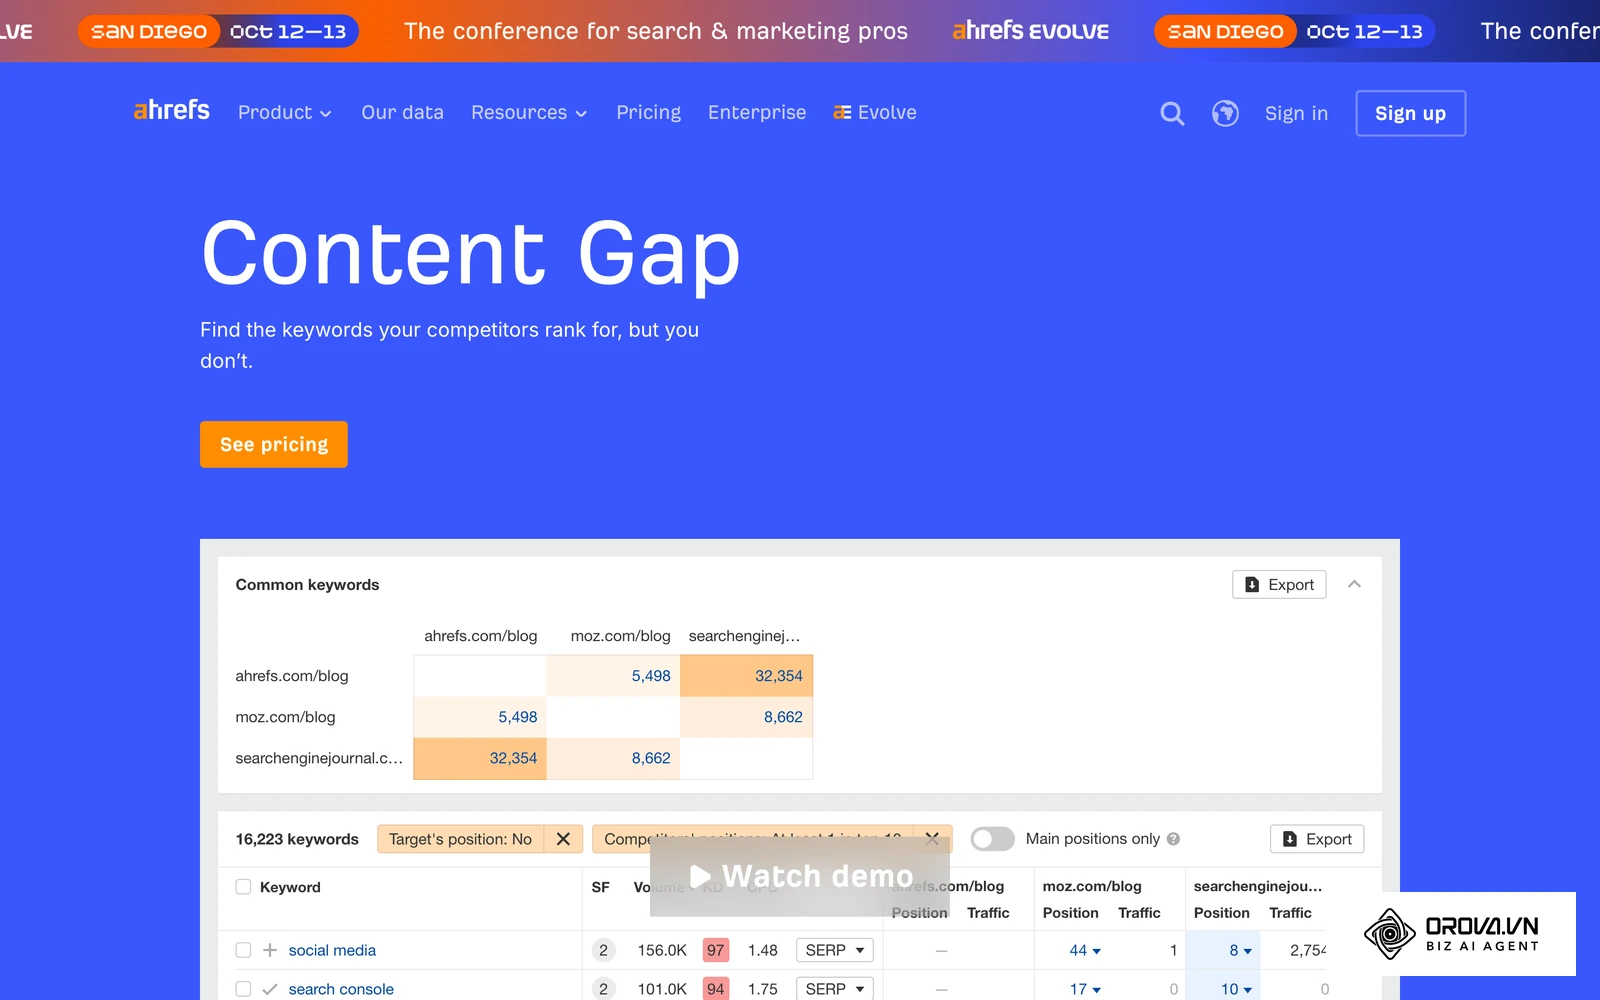
Task: Collapse the Common keywords panel
Action: click(x=1355, y=584)
